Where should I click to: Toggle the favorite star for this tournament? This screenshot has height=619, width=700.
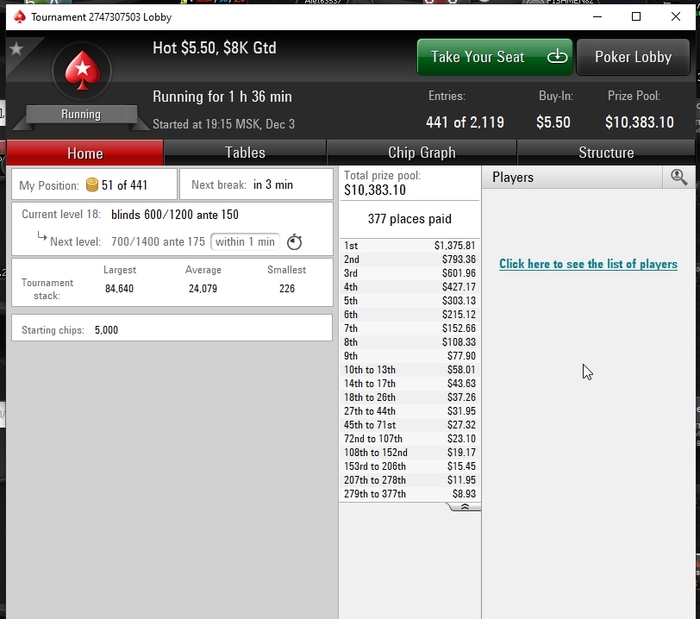click(17, 48)
